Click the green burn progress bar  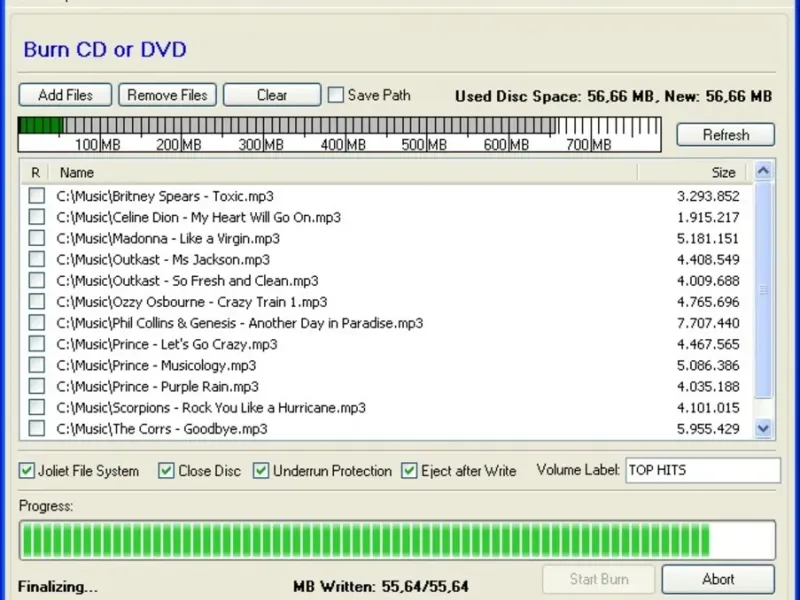[x=397, y=540]
